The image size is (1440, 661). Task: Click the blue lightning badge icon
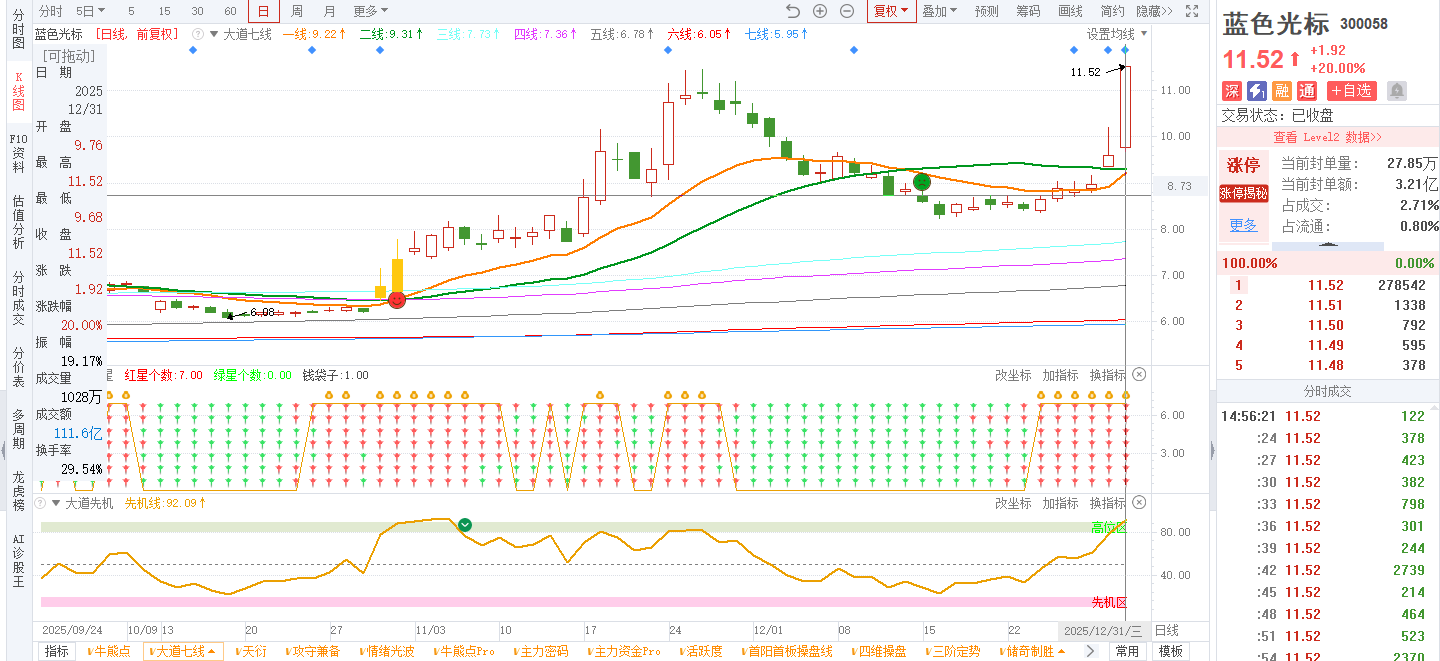[x=1257, y=91]
